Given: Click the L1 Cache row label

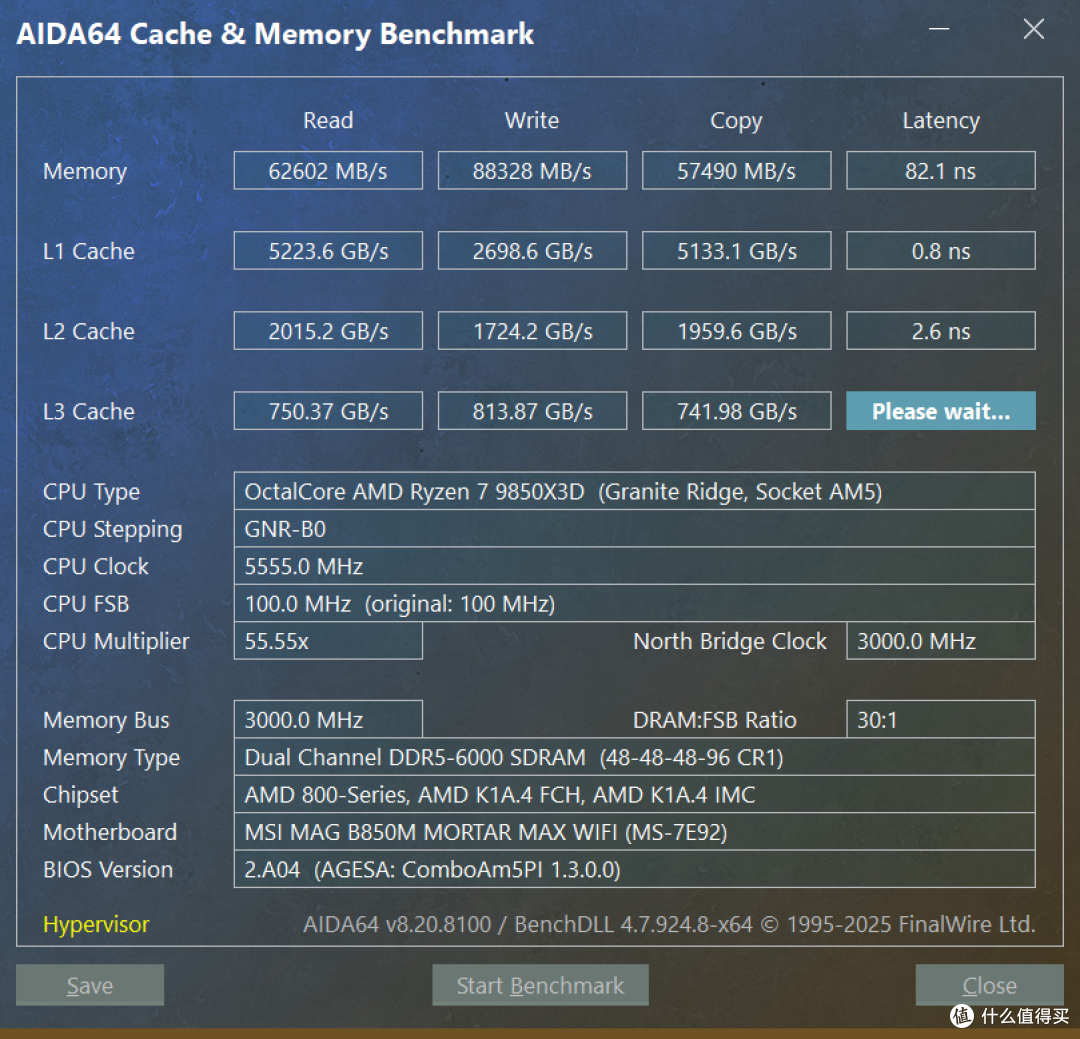Looking at the screenshot, I should point(89,251).
